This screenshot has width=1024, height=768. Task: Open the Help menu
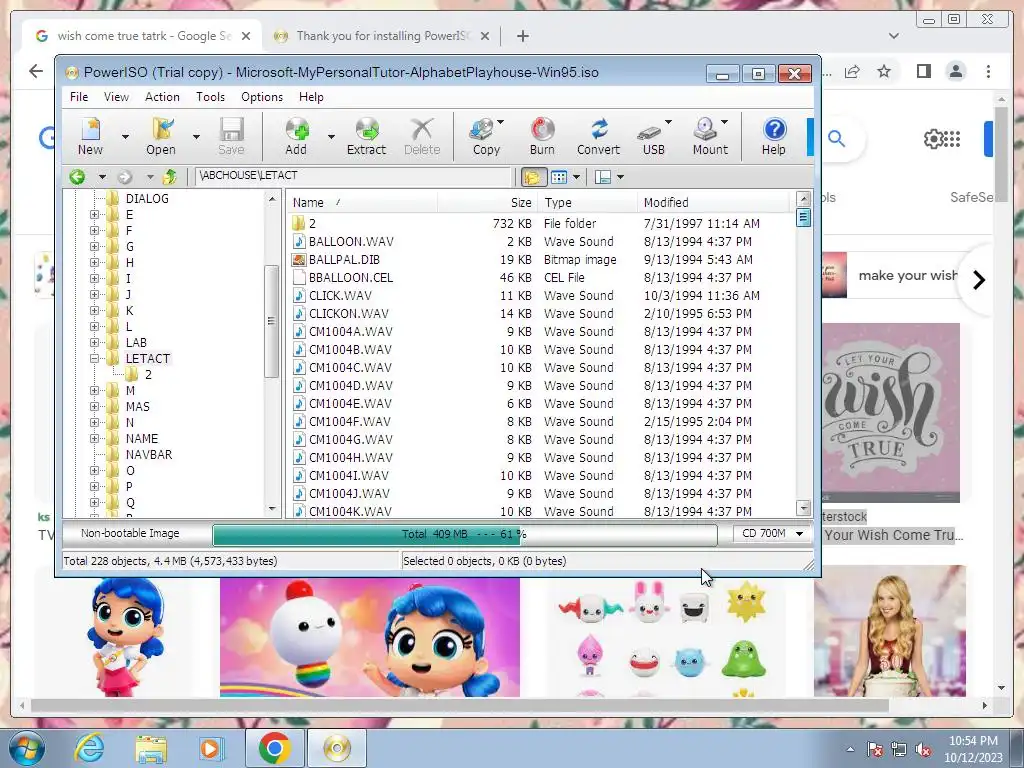click(x=312, y=97)
